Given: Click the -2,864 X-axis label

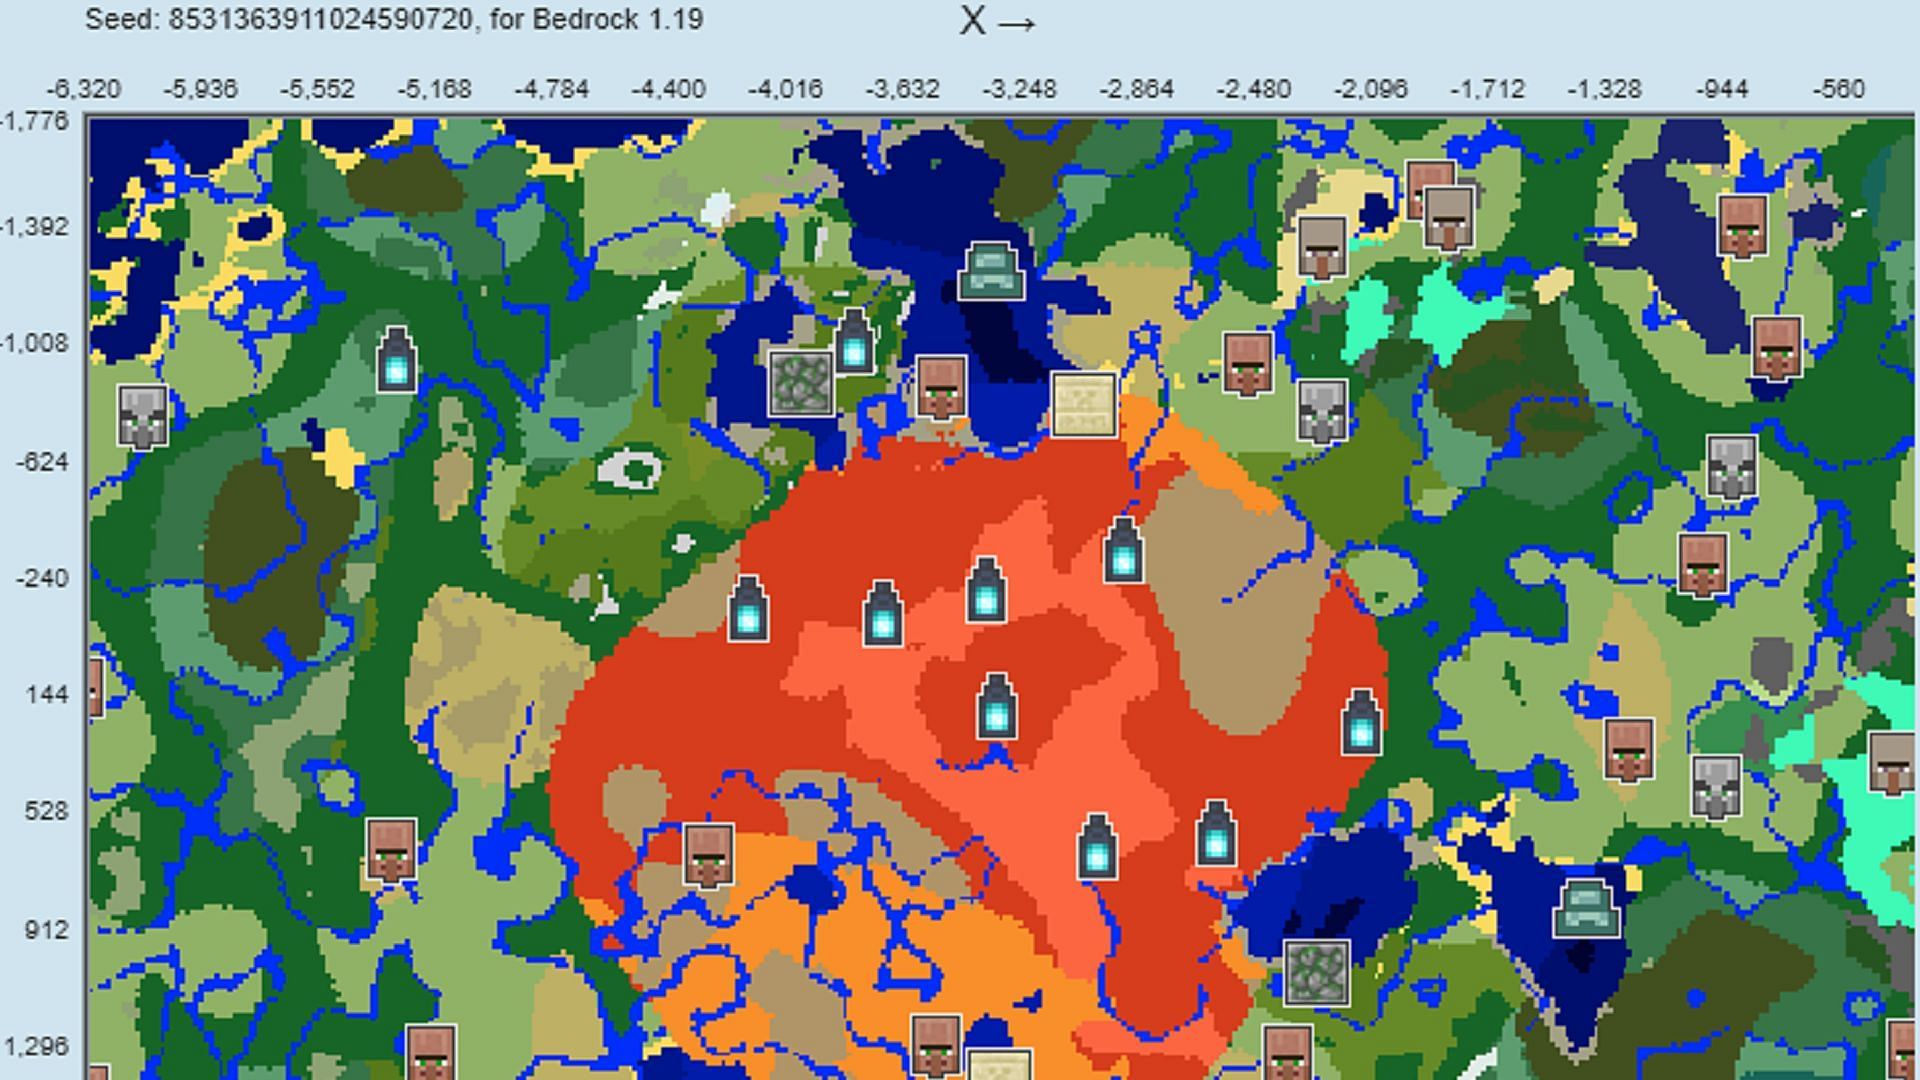Looking at the screenshot, I should [x=1136, y=89].
